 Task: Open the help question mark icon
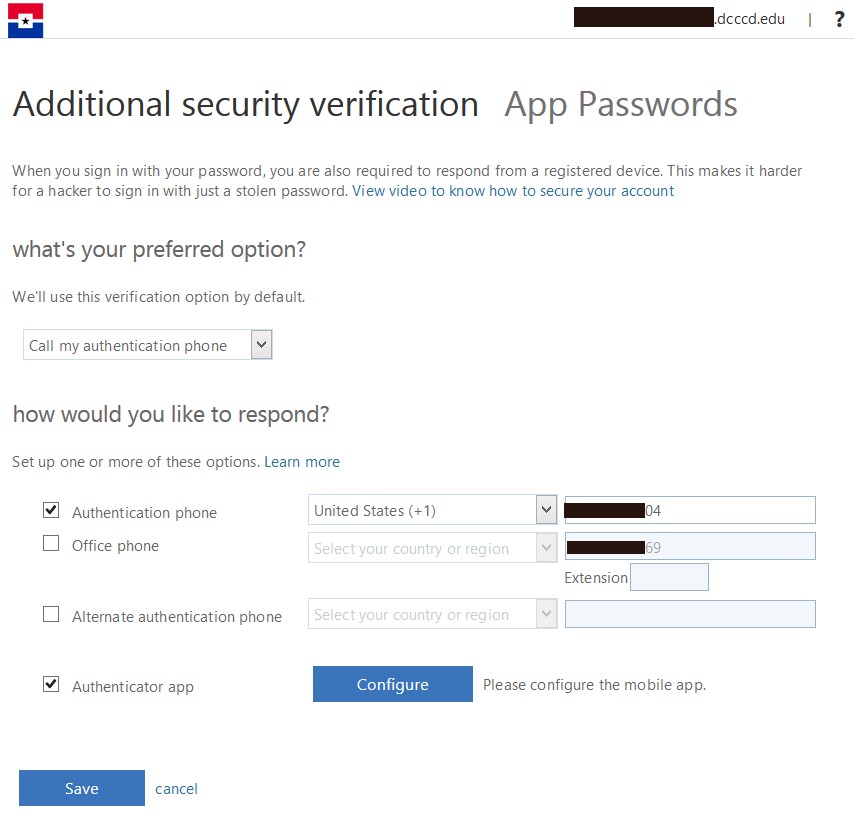(839, 19)
